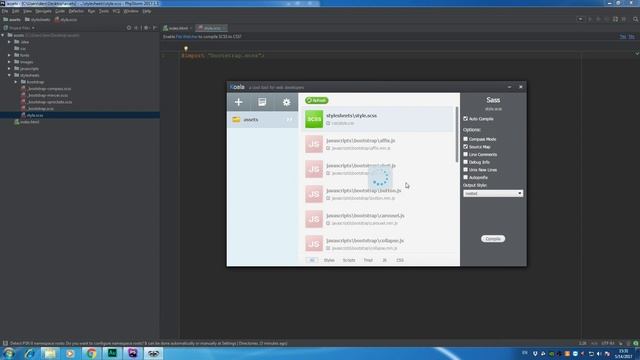The image size is (640, 360).
Task: Click the green SCSS icon for style.scss
Action: pos(314,119)
